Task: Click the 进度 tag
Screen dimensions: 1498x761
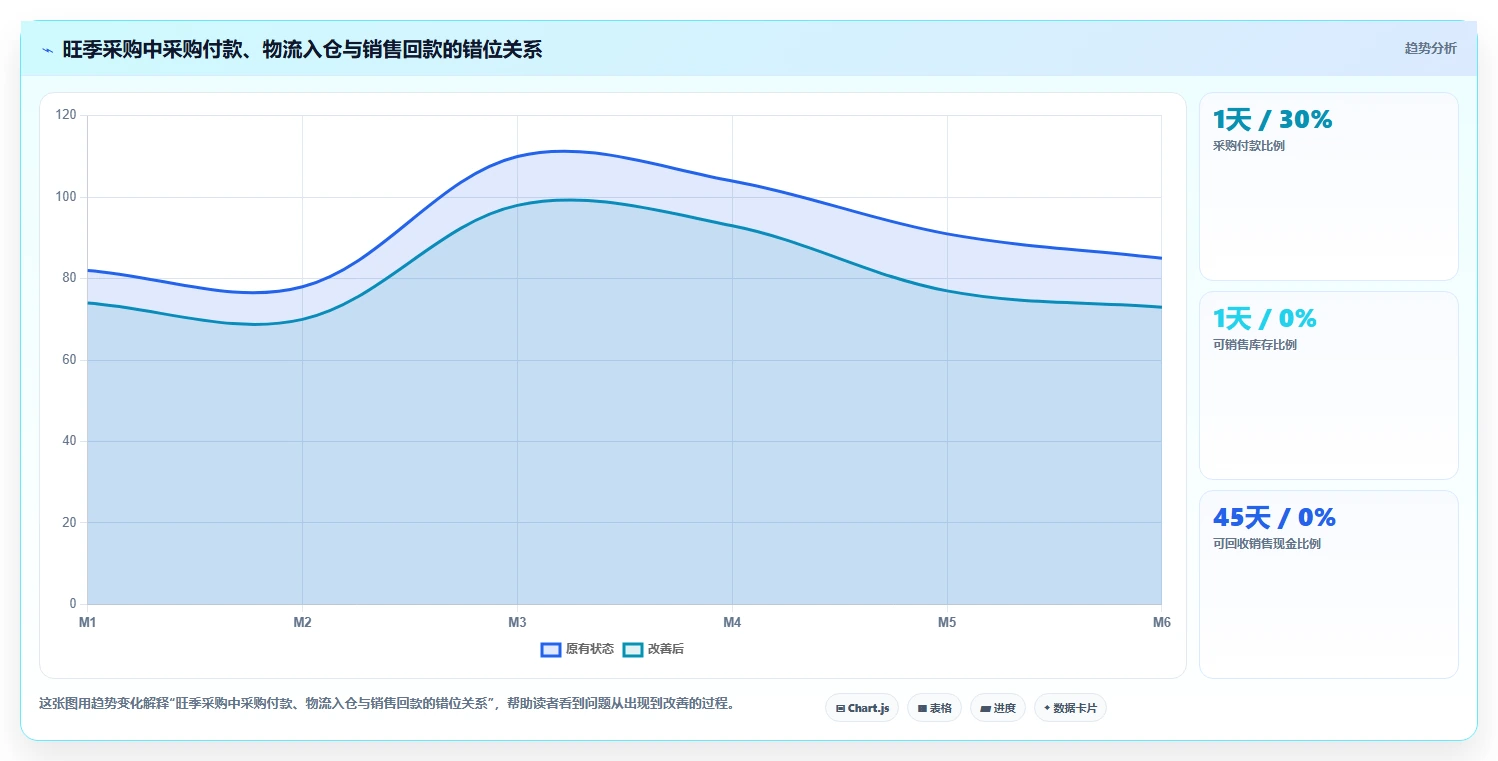Action: click(x=998, y=708)
